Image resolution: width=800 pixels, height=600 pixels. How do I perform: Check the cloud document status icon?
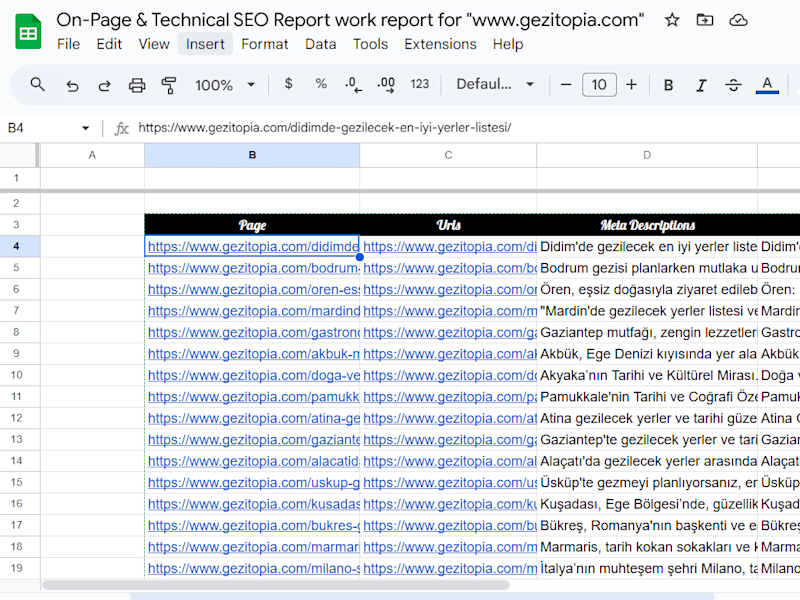point(738,20)
